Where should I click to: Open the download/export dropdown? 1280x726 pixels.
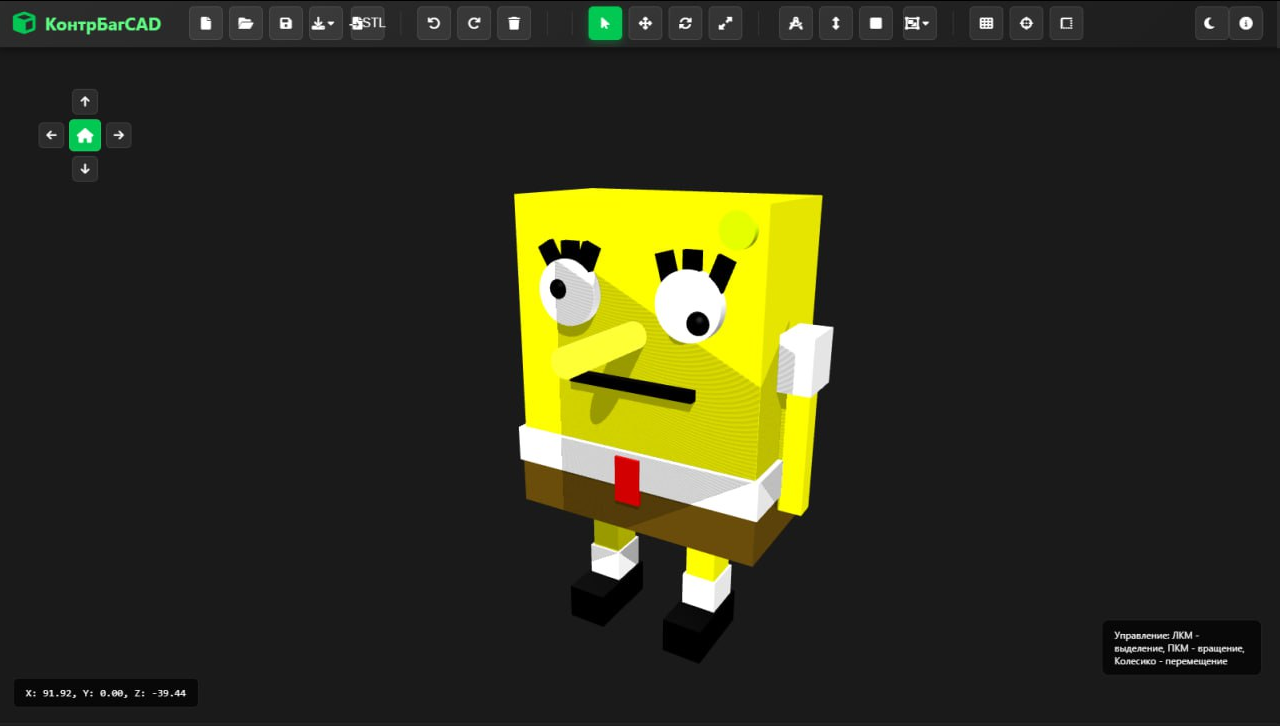coord(326,23)
